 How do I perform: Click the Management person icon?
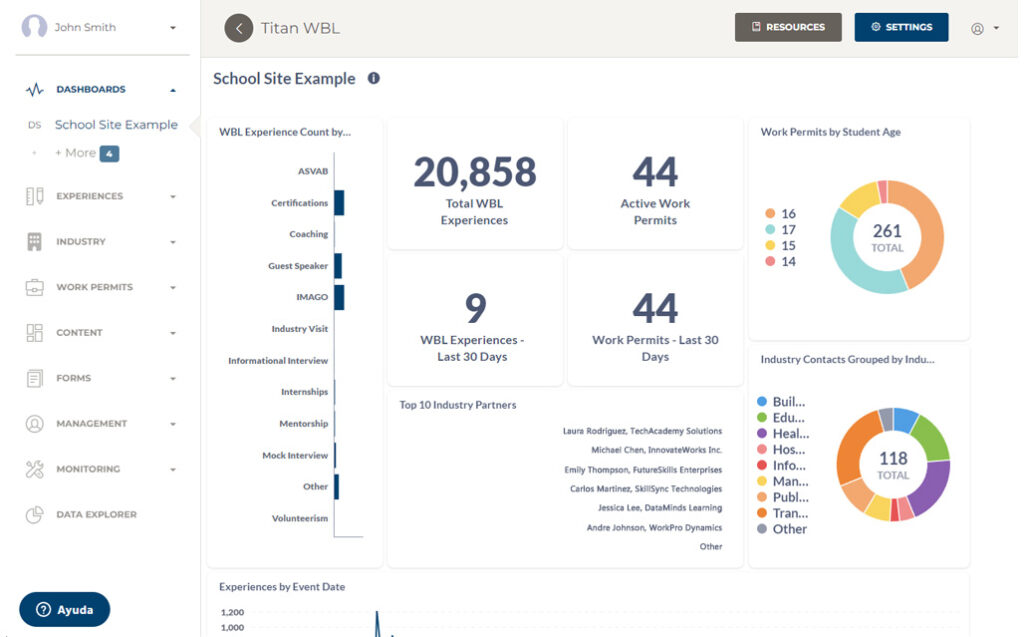(x=35, y=424)
